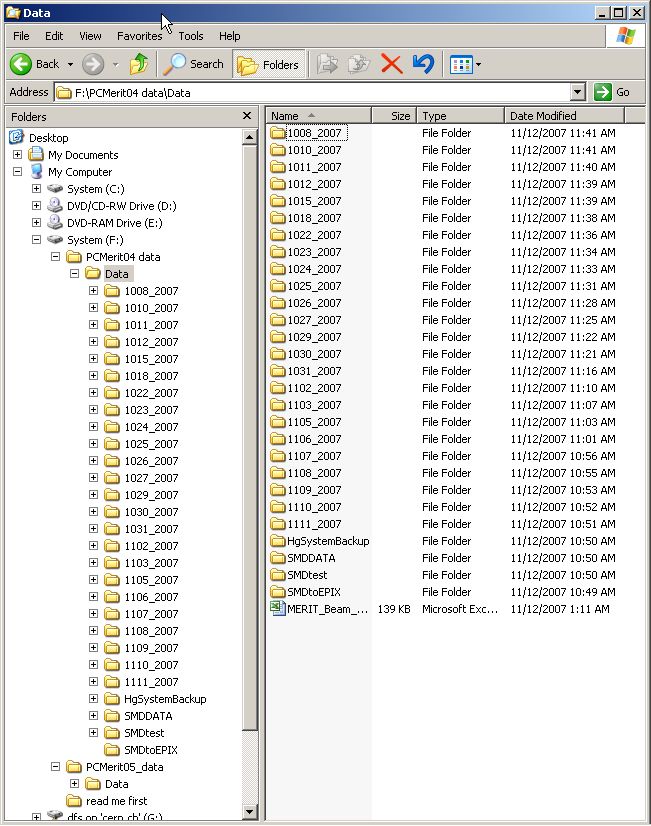Click the Address path field
The width and height of the screenshot is (651, 826).
tap(314, 93)
